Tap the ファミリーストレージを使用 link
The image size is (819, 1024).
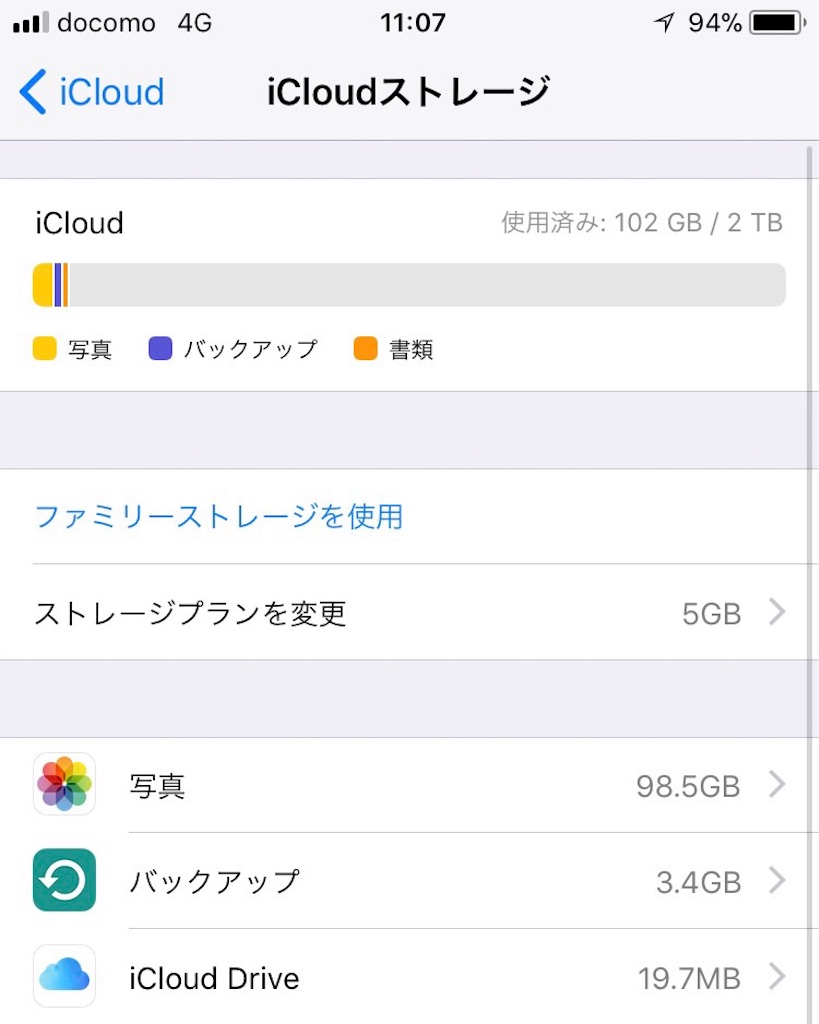pyautogui.click(x=218, y=517)
